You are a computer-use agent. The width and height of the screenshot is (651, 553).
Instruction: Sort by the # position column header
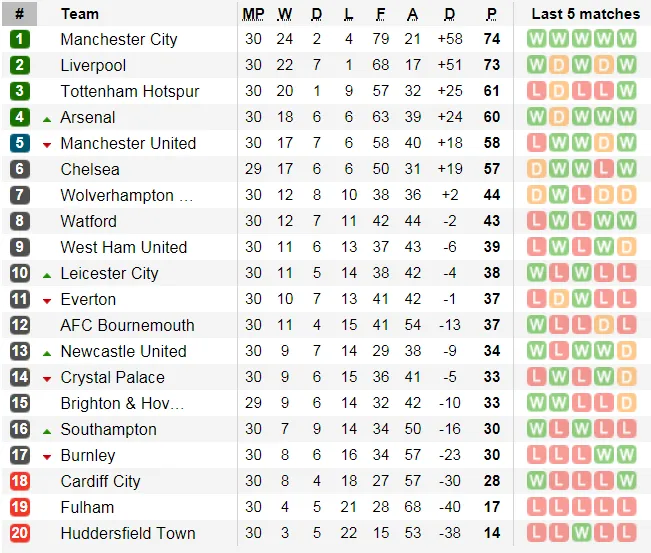(x=19, y=14)
